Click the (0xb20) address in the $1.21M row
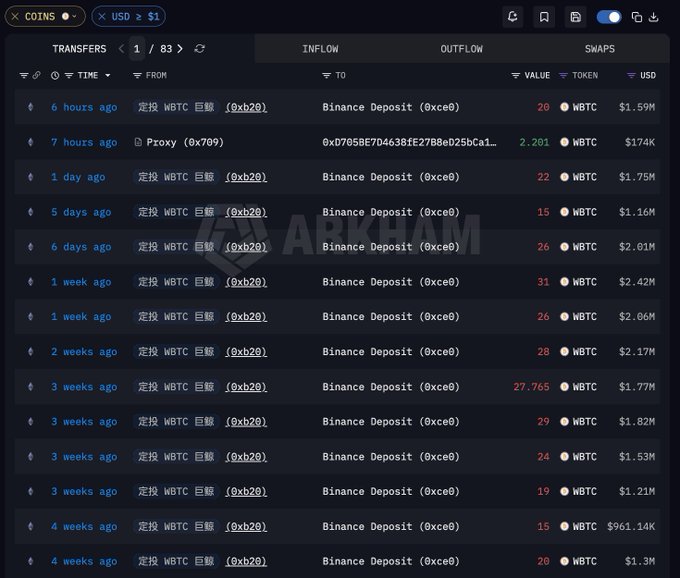 pyautogui.click(x=246, y=491)
